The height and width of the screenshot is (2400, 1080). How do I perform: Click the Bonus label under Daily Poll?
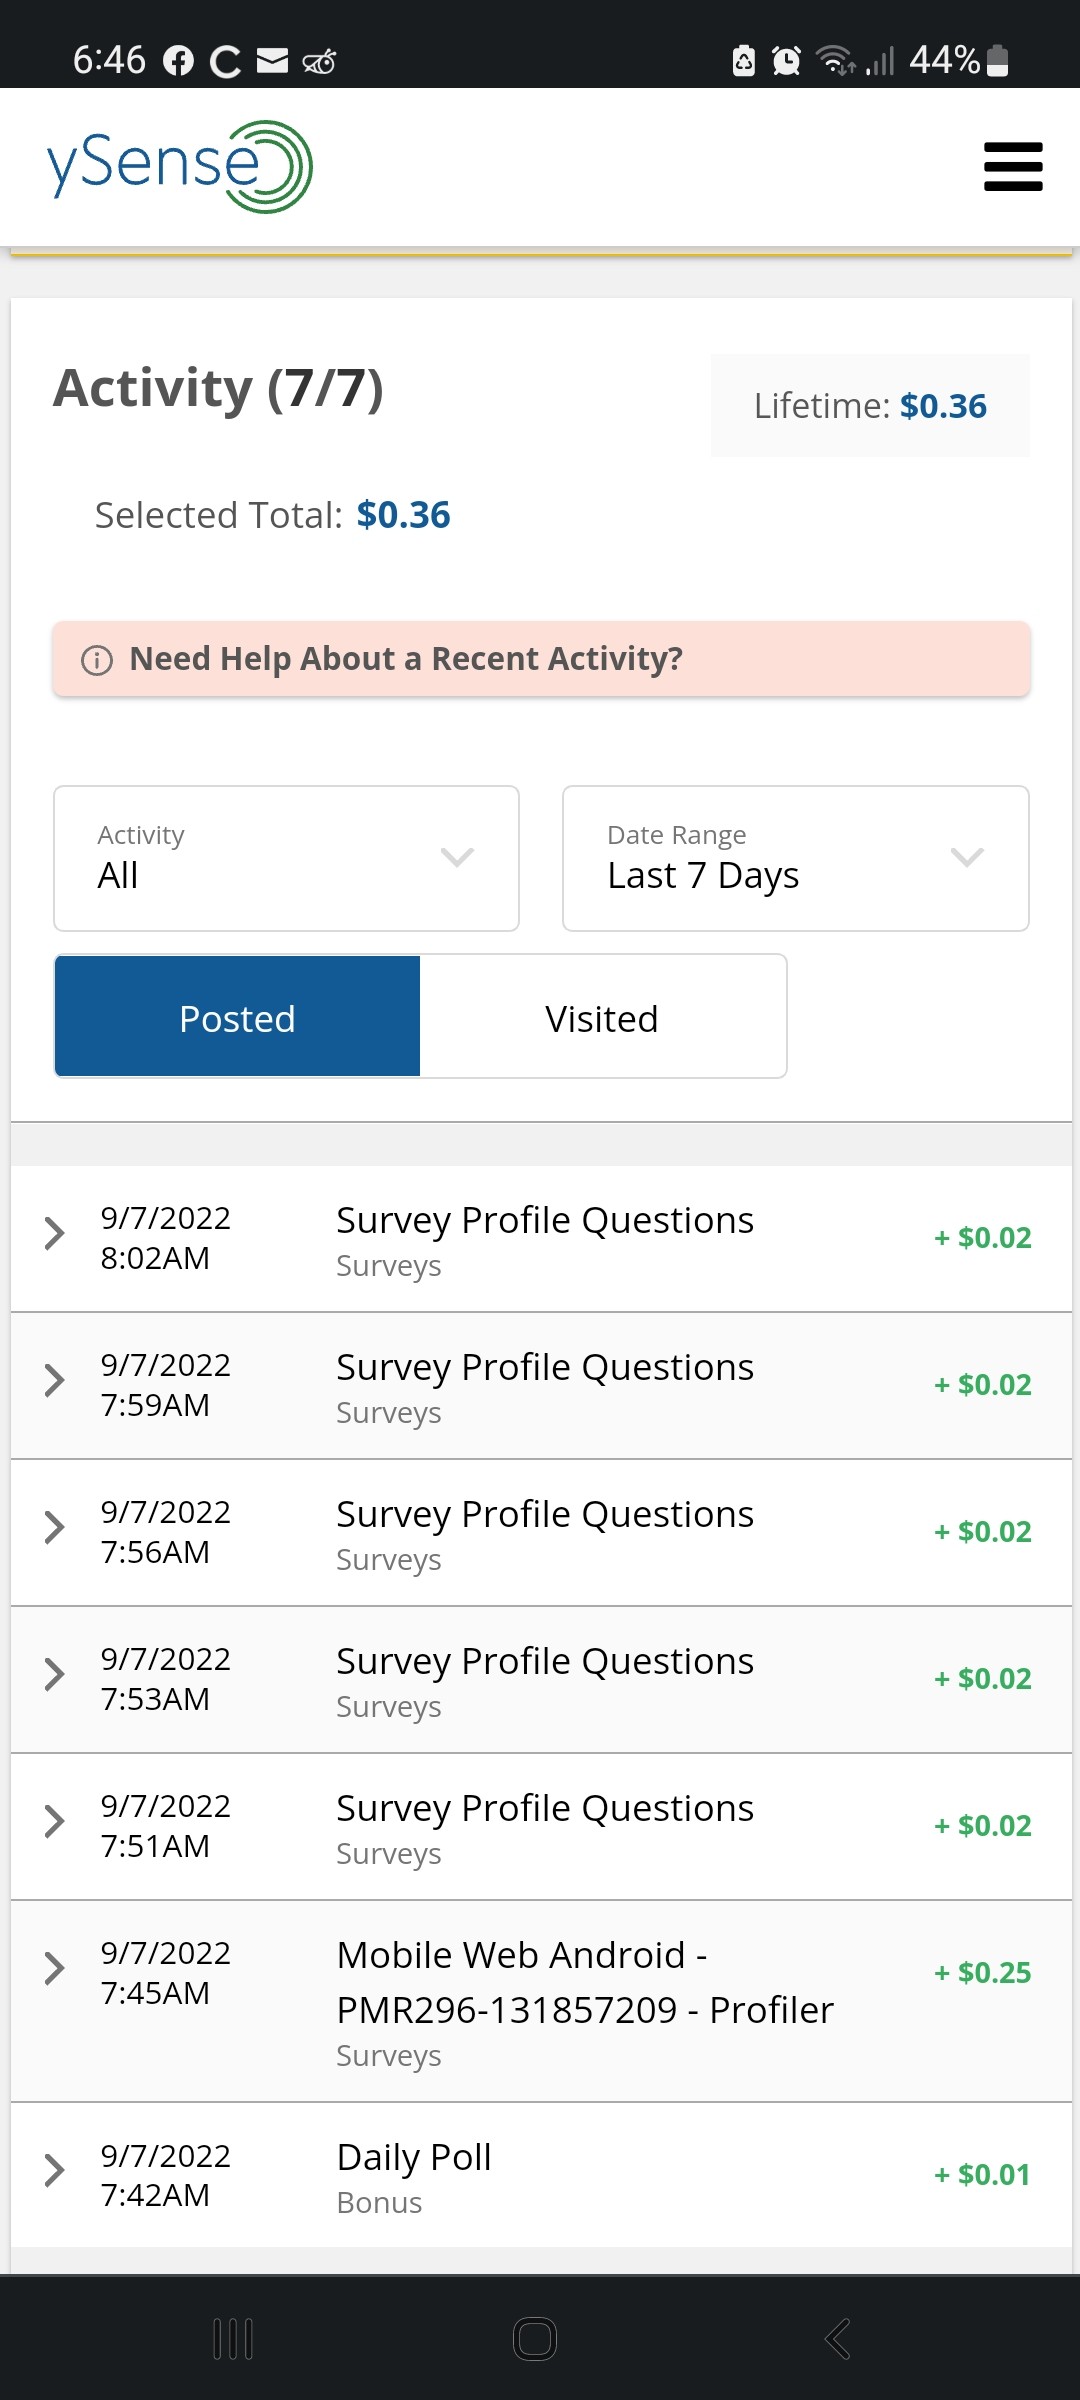click(379, 2203)
